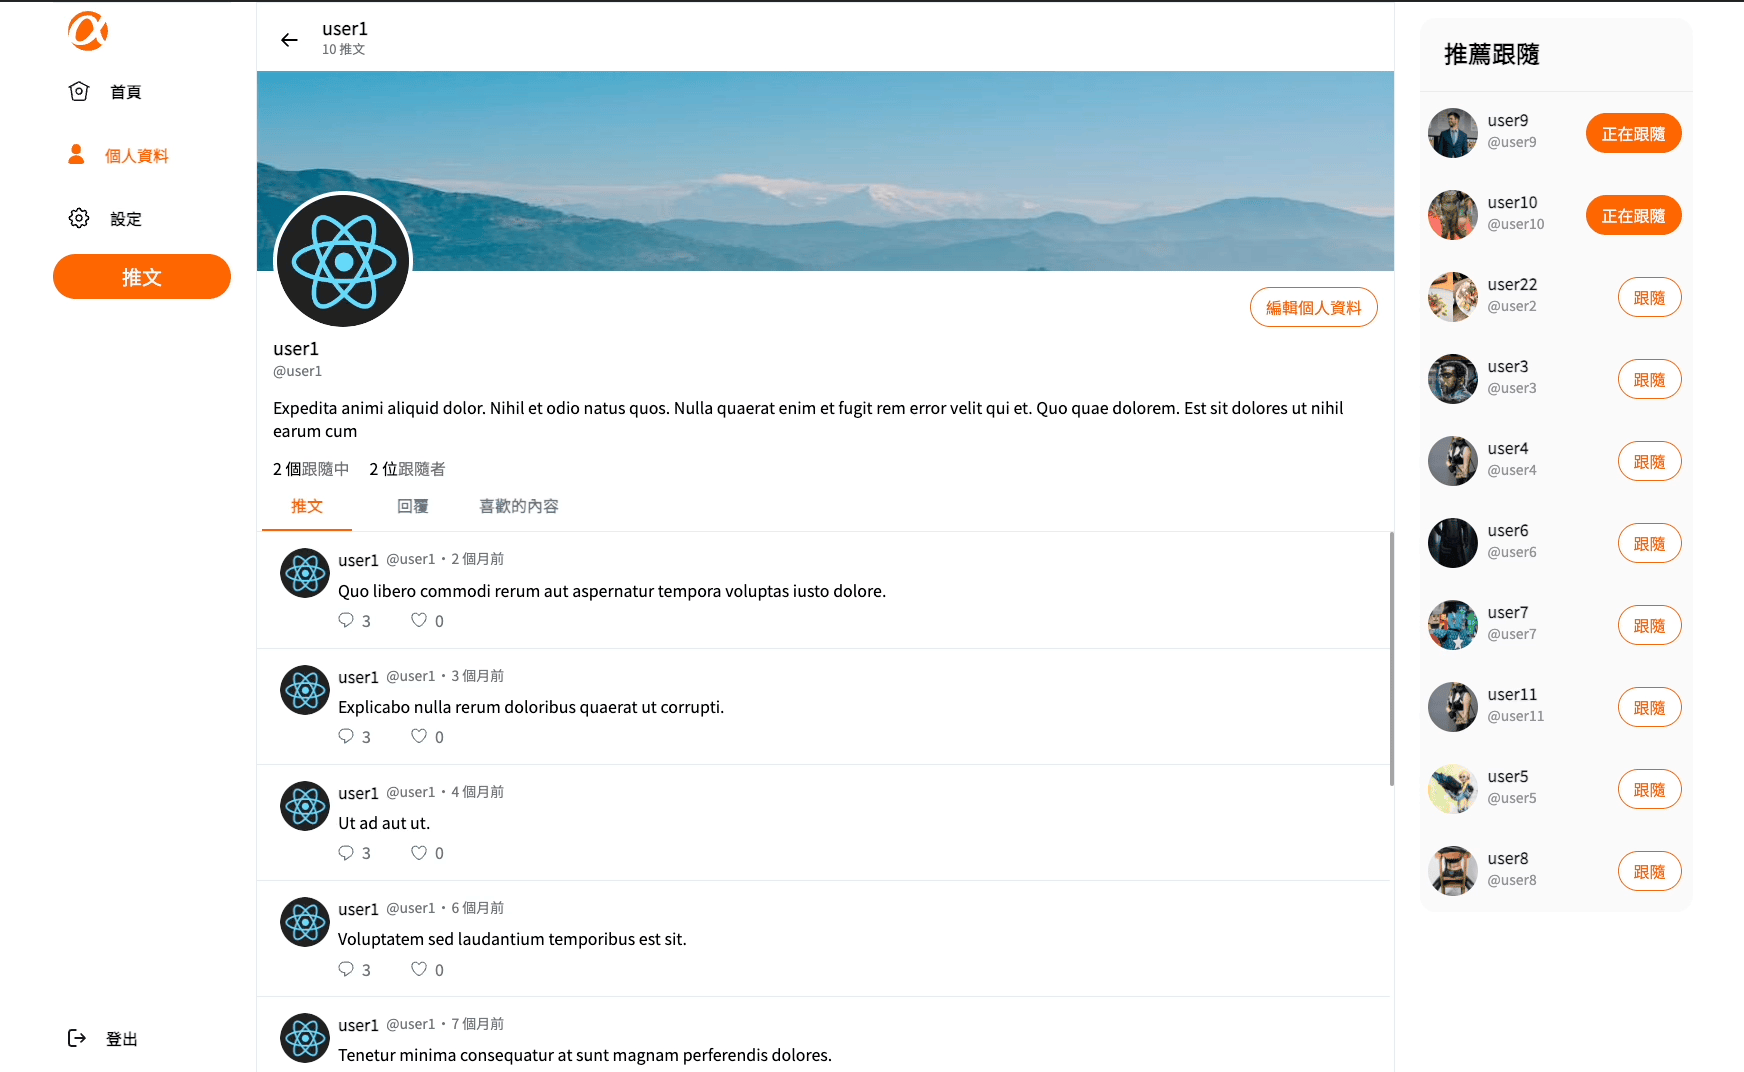Viewport: 1744px width, 1072px height.
Task: Click the orange alpha logo
Action: click(x=88, y=31)
